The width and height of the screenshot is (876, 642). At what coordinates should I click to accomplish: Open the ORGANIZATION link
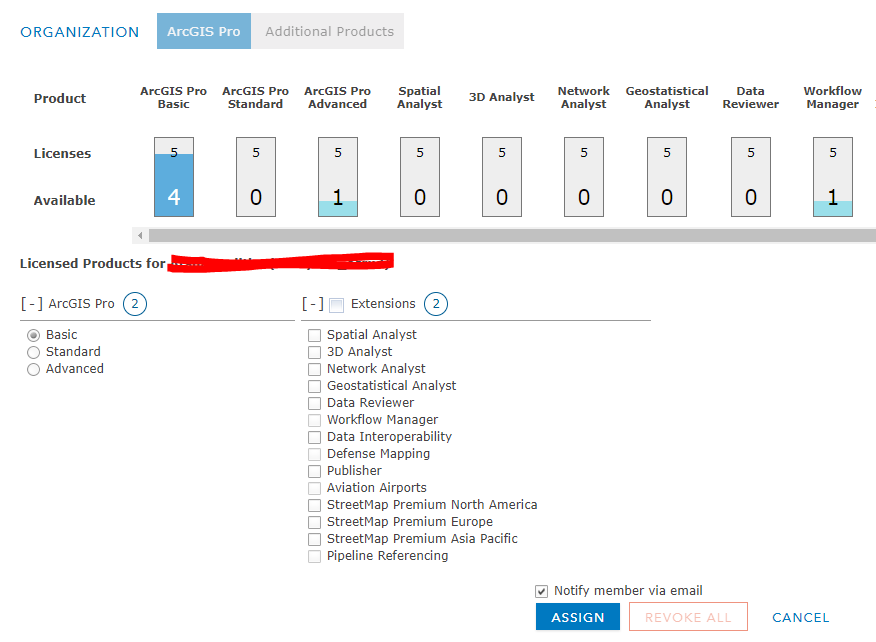(79, 32)
